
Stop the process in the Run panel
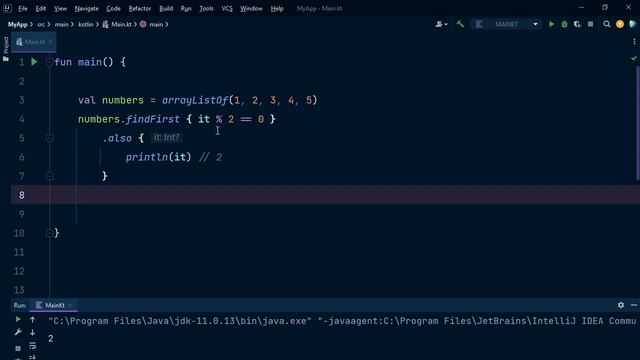pos(18,348)
